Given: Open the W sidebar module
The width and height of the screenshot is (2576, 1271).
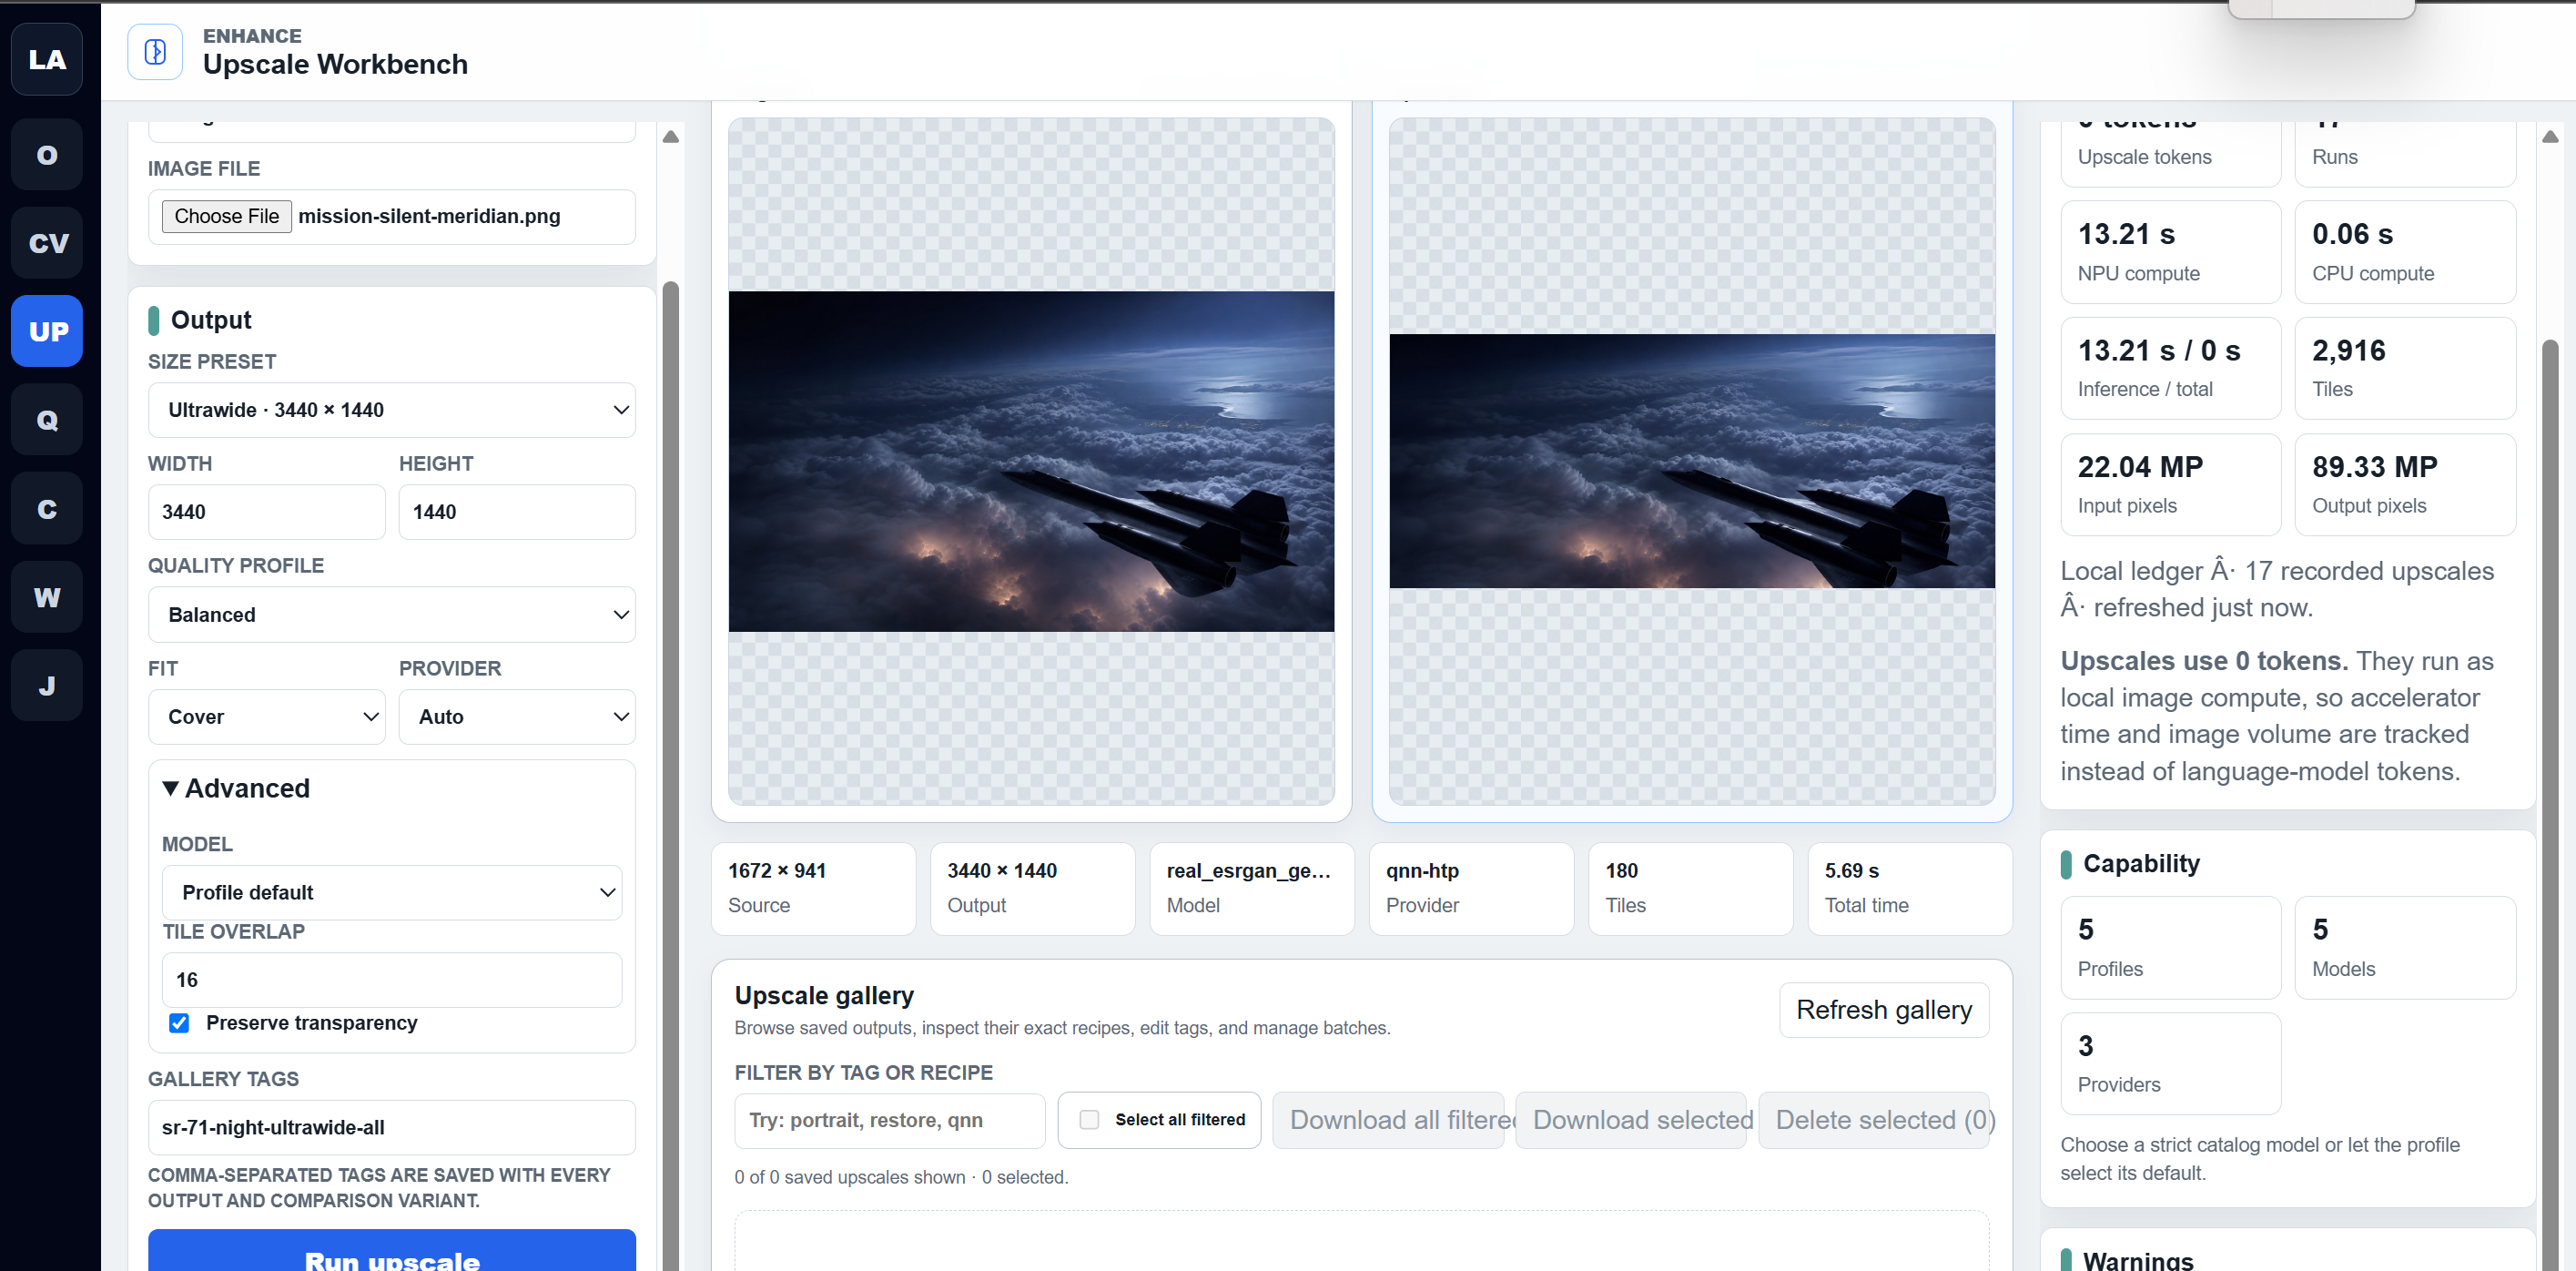Looking at the screenshot, I should [47, 597].
